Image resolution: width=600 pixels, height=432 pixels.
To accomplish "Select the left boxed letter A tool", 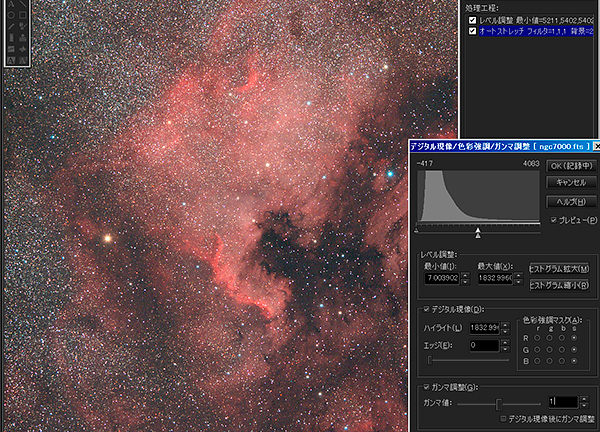I will coord(11,60).
